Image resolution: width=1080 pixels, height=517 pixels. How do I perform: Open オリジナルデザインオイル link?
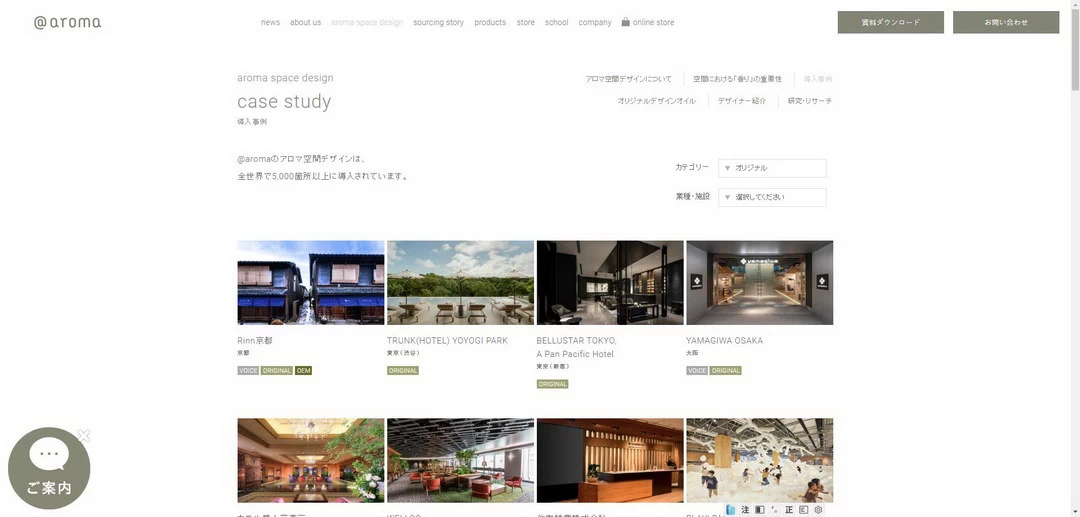tap(656, 101)
